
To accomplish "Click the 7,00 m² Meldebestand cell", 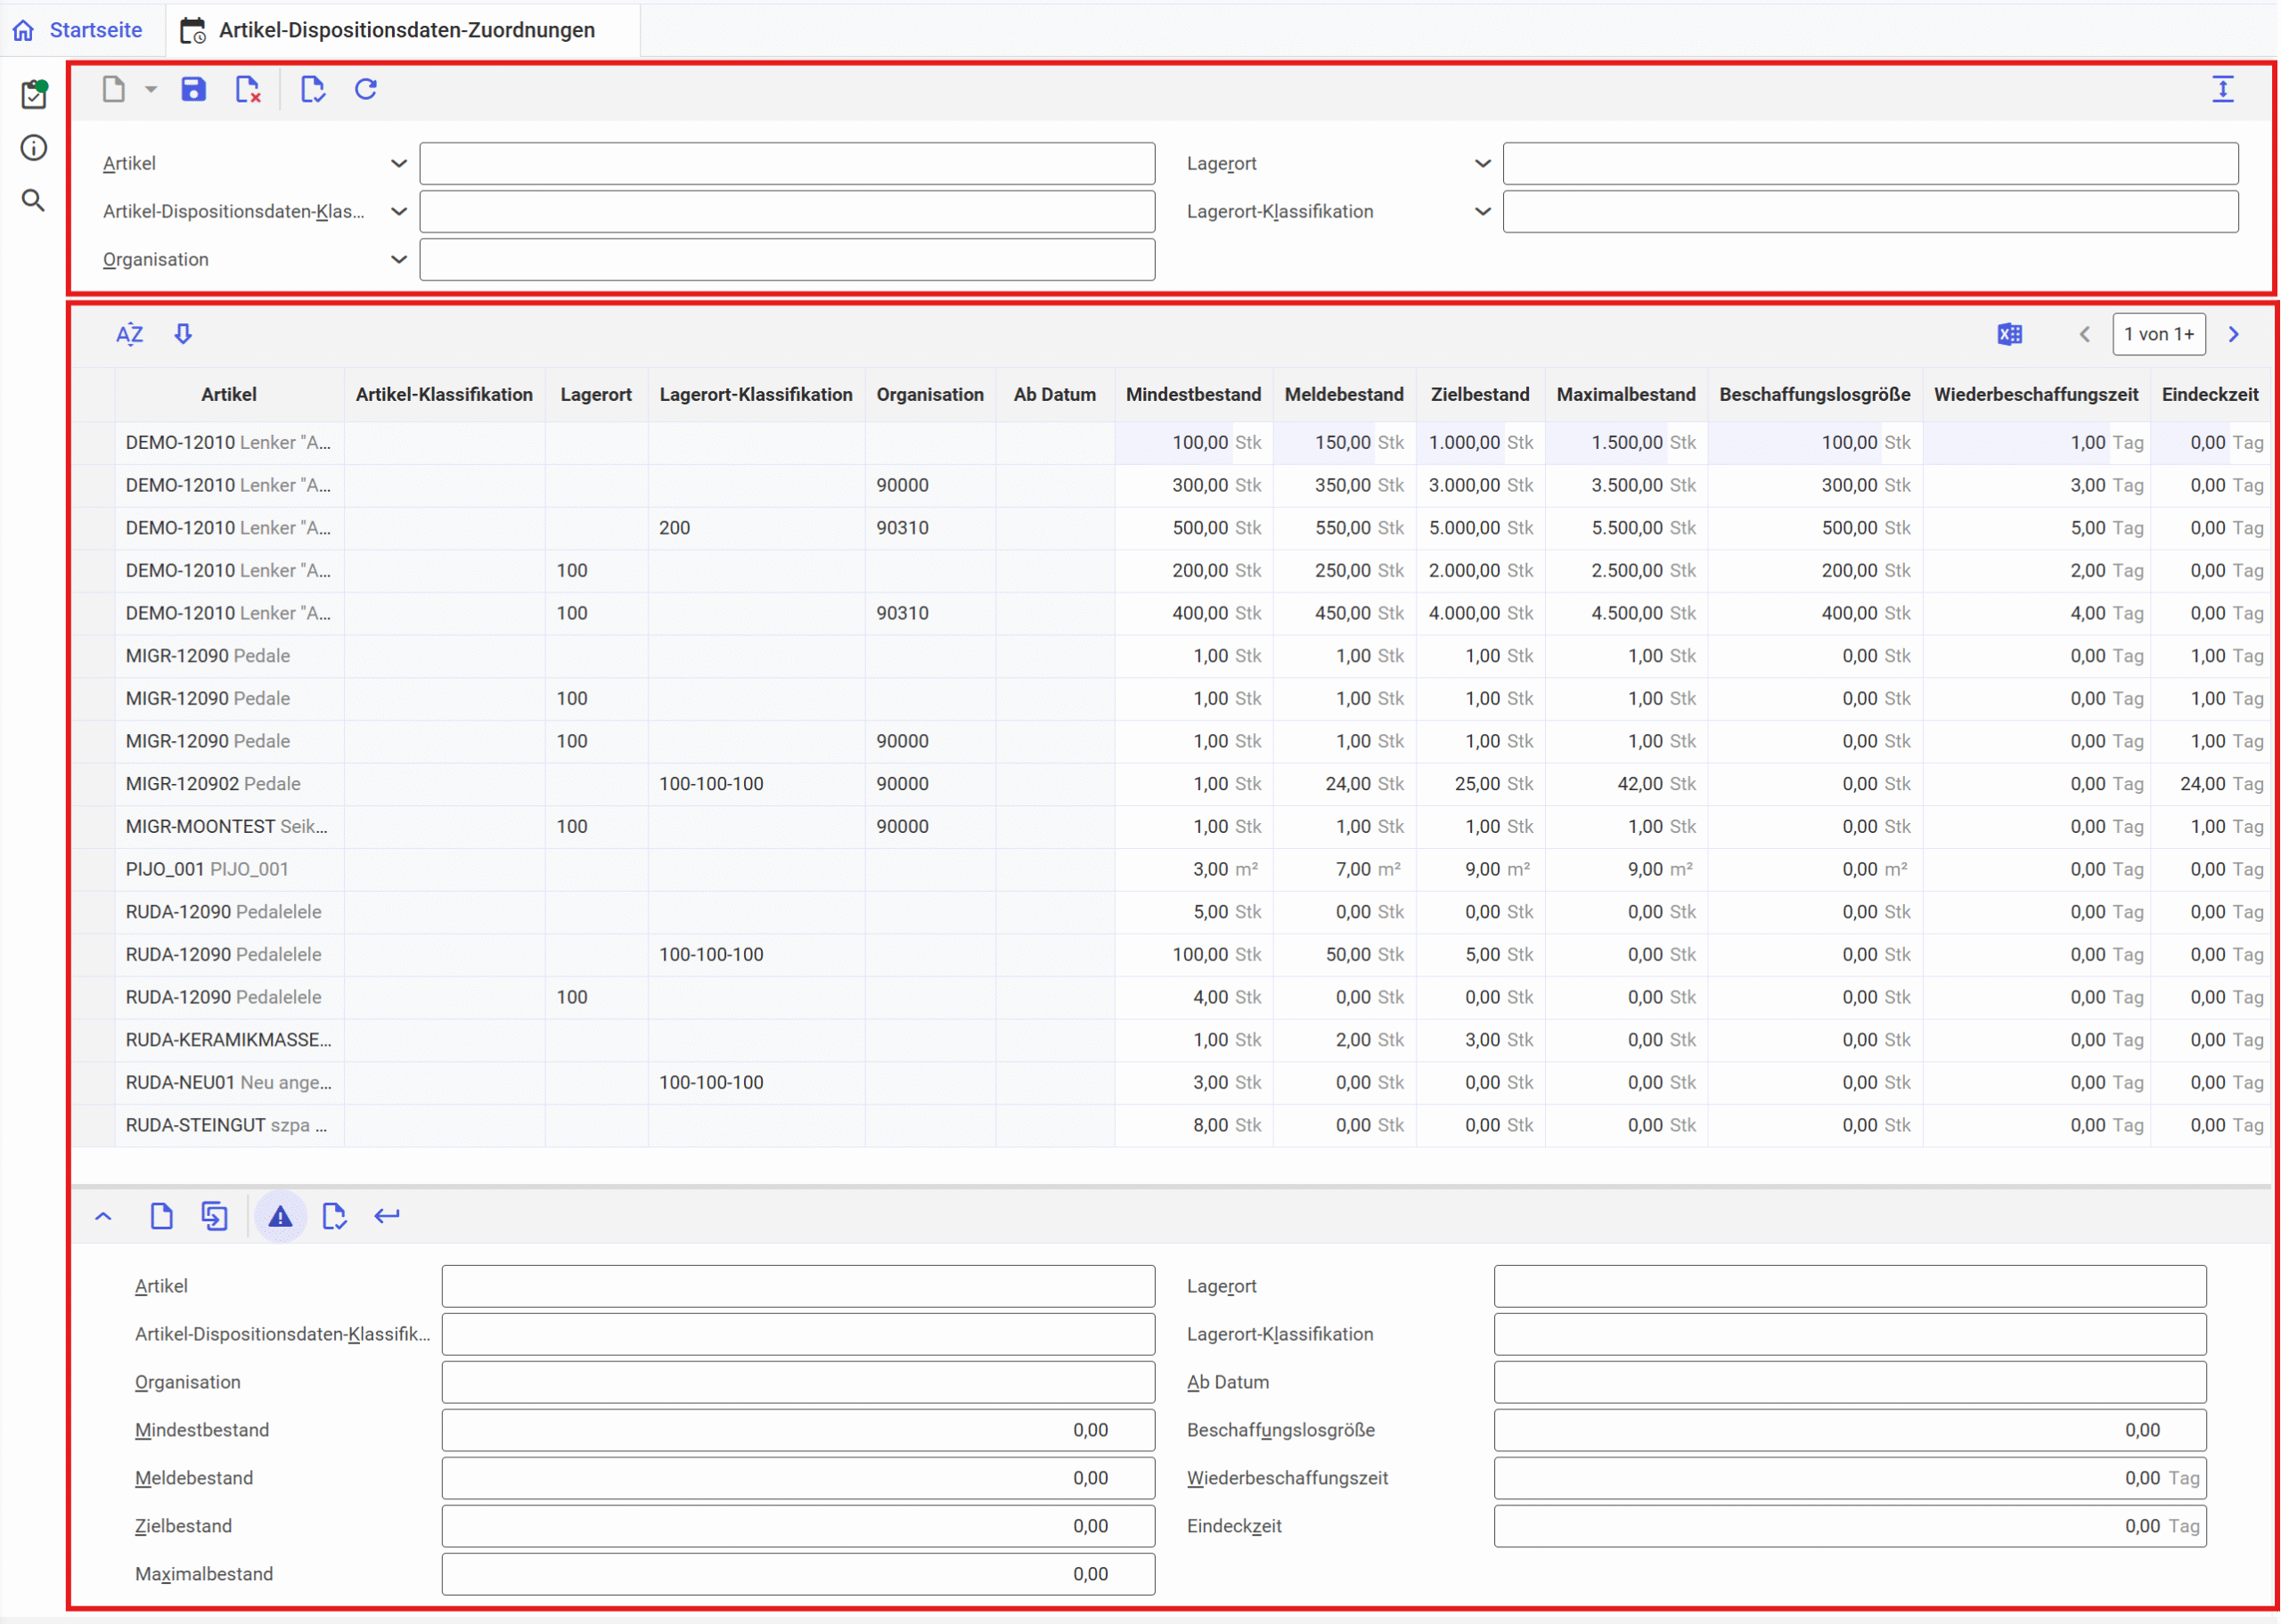I will [x=1344, y=869].
